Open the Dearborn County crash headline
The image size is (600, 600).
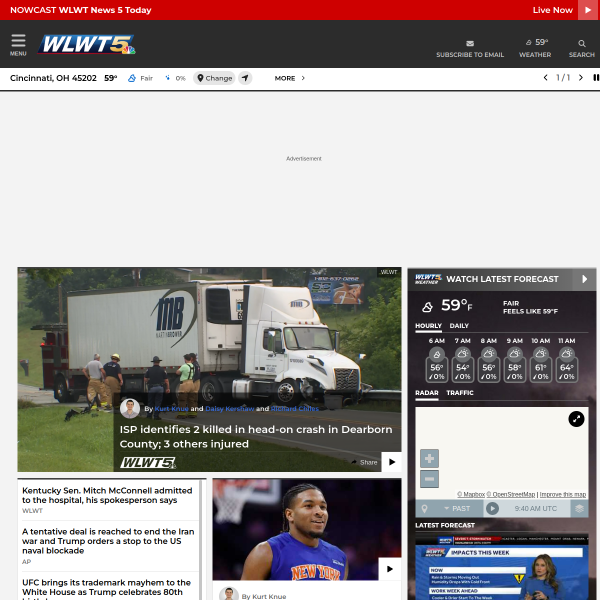click(256, 437)
